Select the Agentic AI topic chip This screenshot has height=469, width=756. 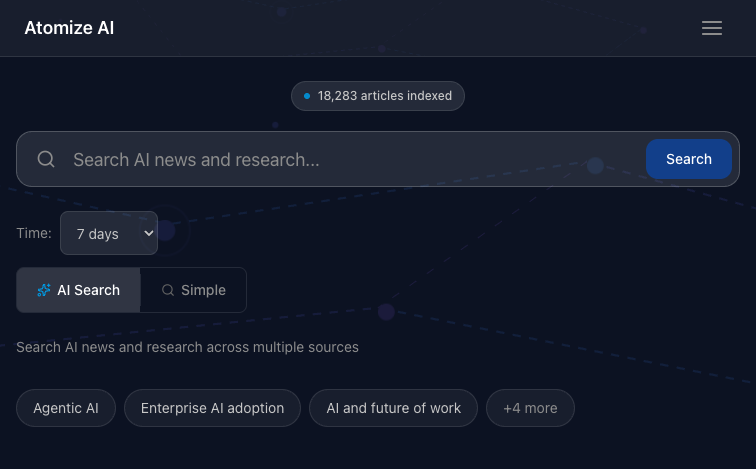click(66, 408)
